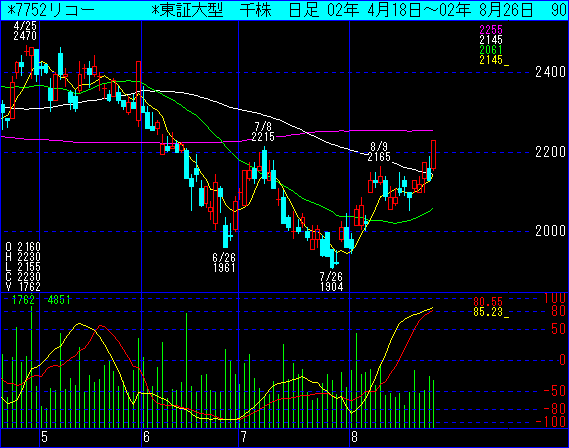Click the 7/26 1904 bottom label
This screenshot has width=569, height=448.
[331, 282]
